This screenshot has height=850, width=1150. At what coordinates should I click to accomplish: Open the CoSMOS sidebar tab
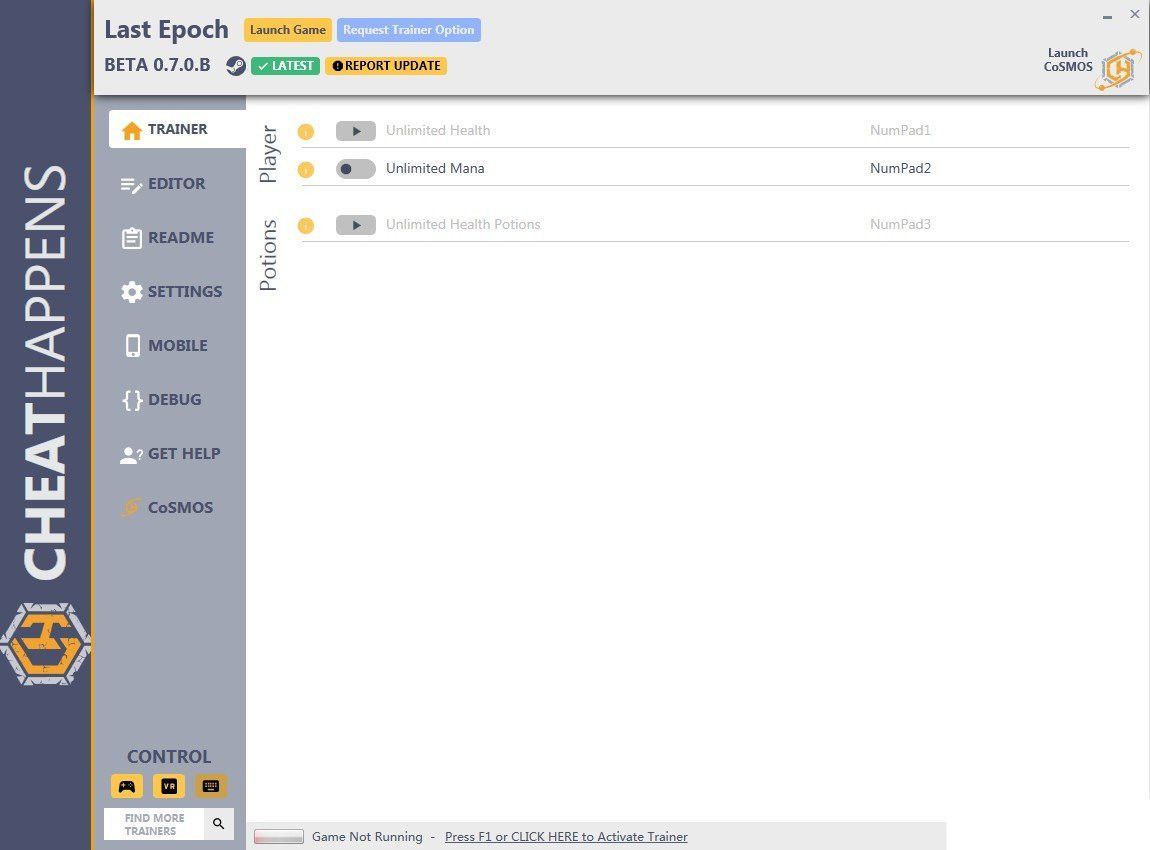pyautogui.click(x=177, y=508)
